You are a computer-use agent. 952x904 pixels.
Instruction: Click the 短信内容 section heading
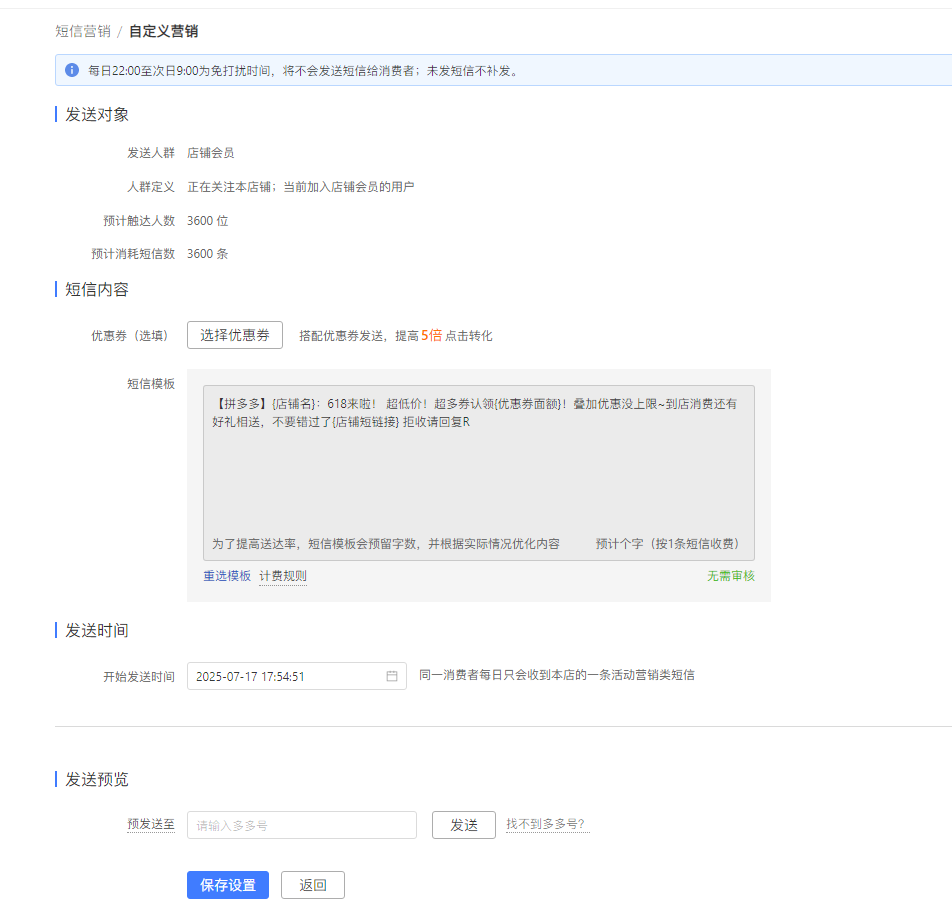(x=97, y=289)
